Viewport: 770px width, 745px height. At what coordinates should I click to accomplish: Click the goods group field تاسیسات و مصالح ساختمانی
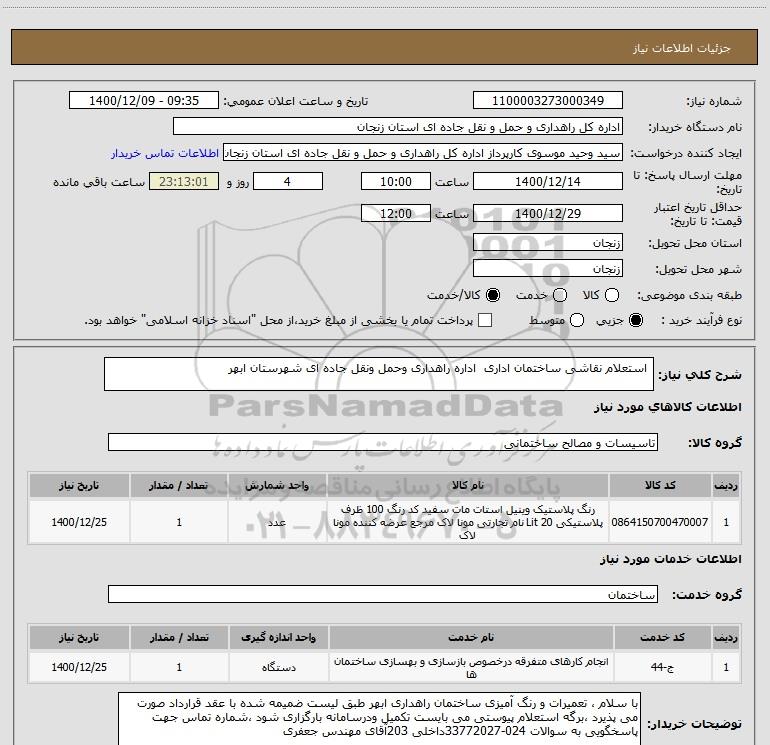[x=383, y=442]
